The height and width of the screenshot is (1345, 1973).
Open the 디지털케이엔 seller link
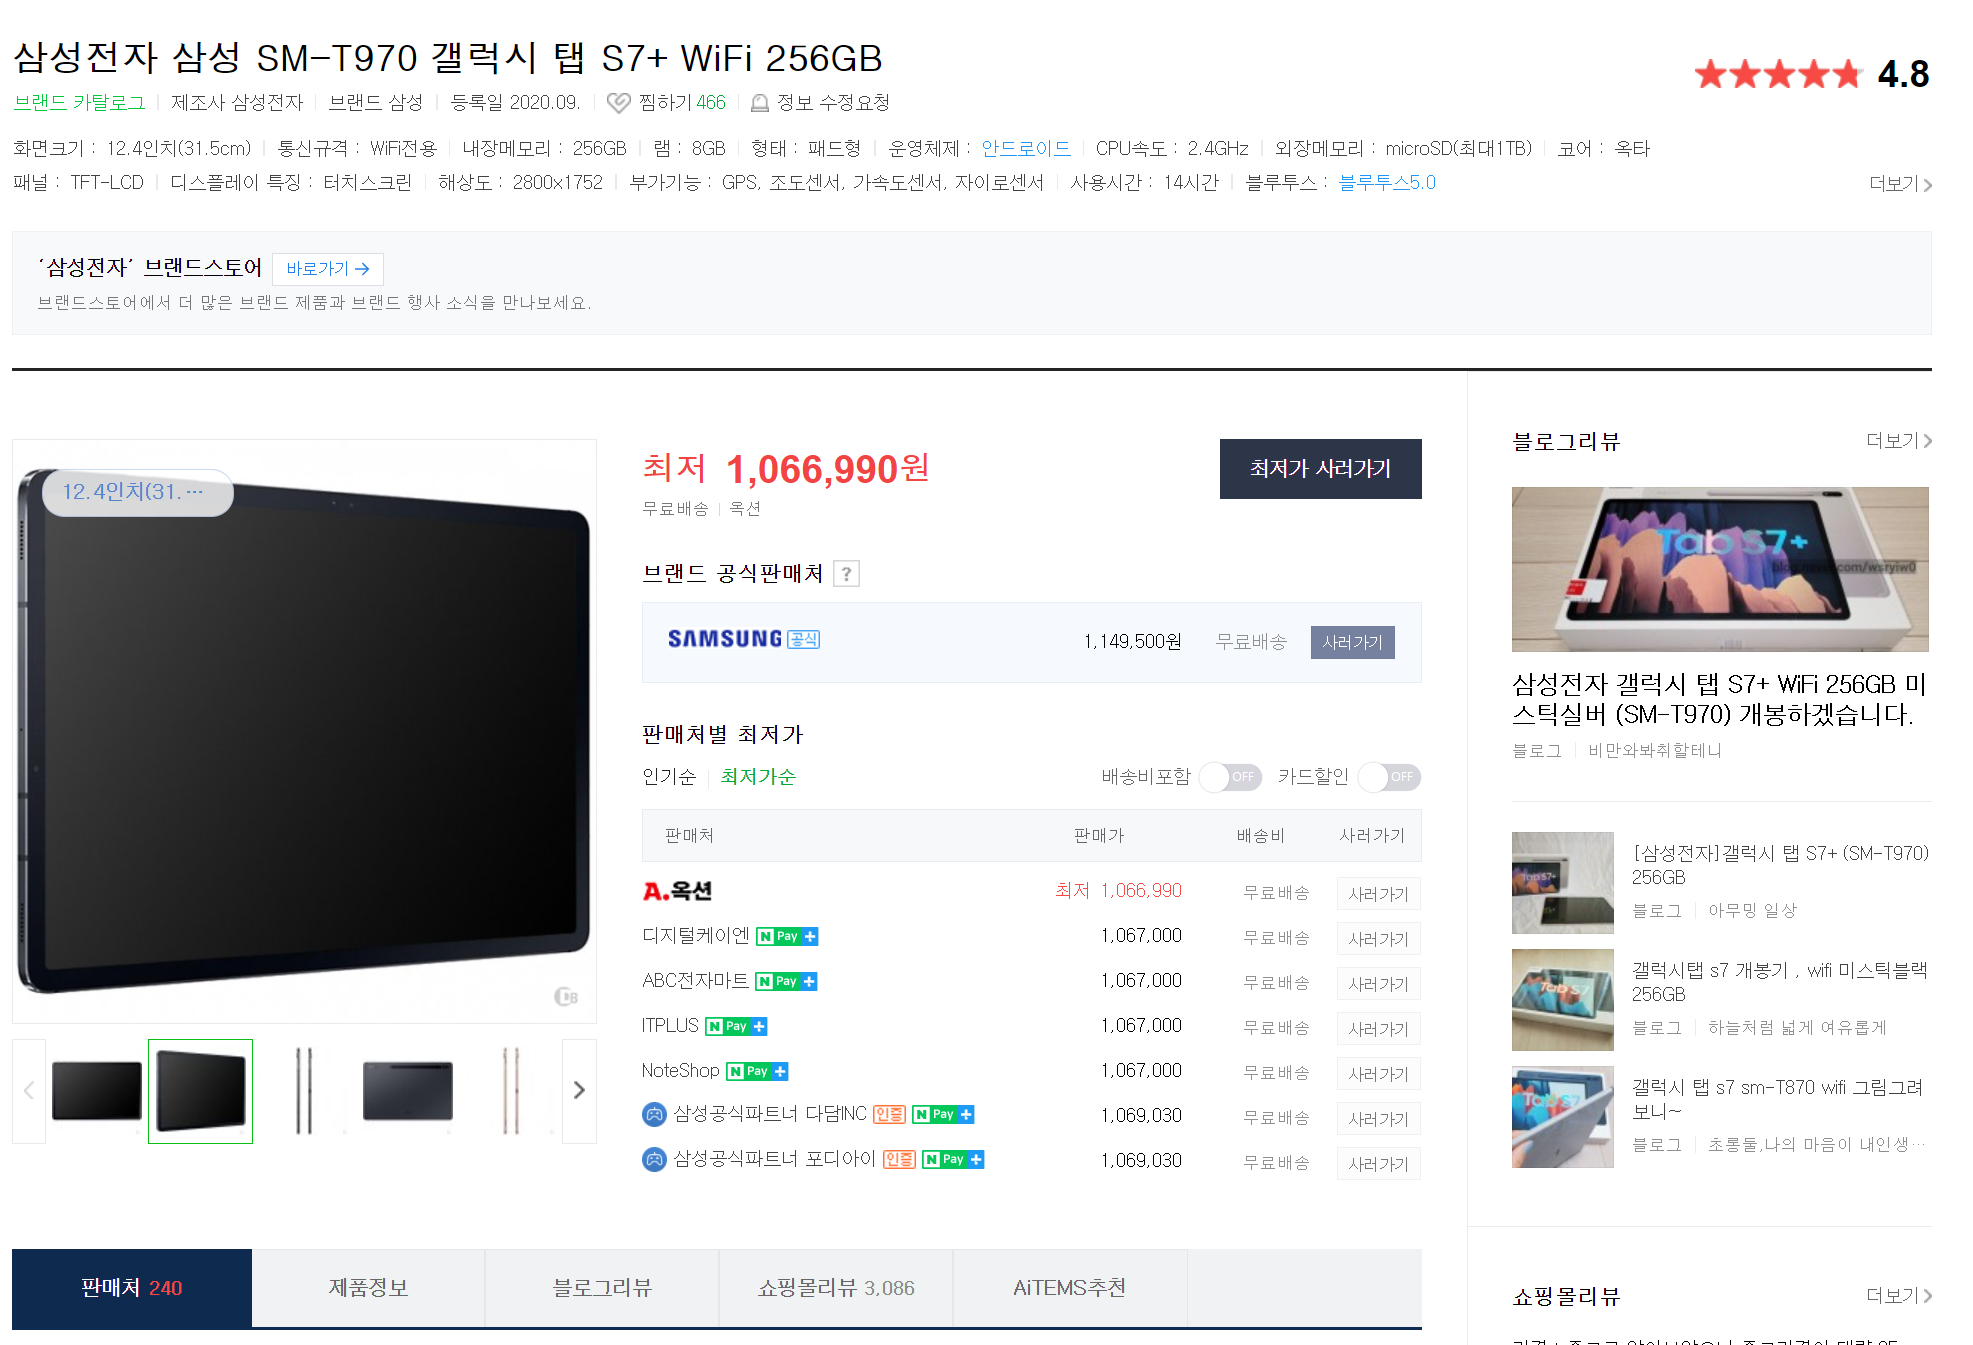[x=696, y=936]
